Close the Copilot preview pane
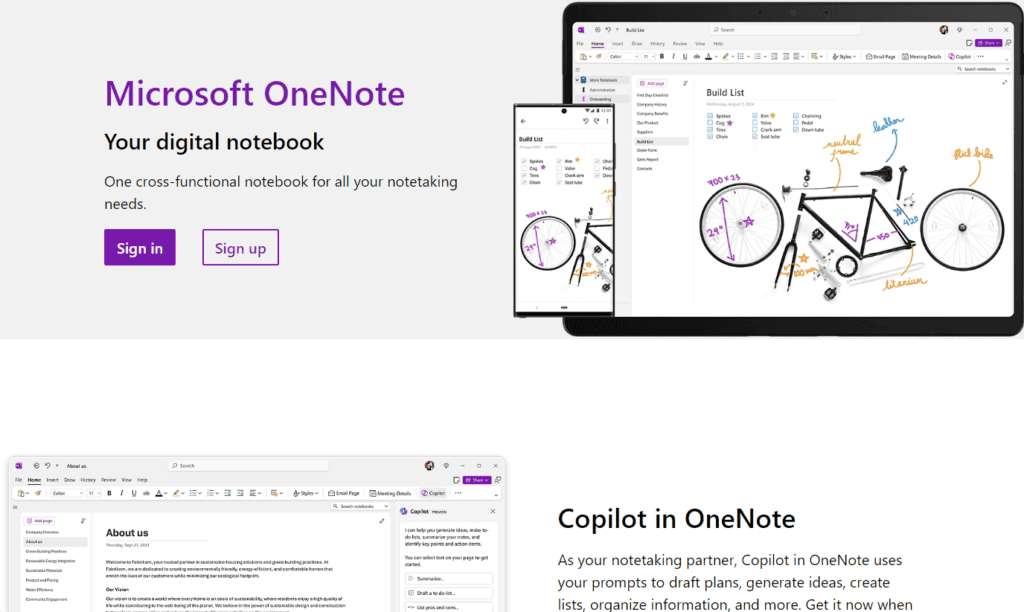The height and width of the screenshot is (612, 1024). [492, 511]
